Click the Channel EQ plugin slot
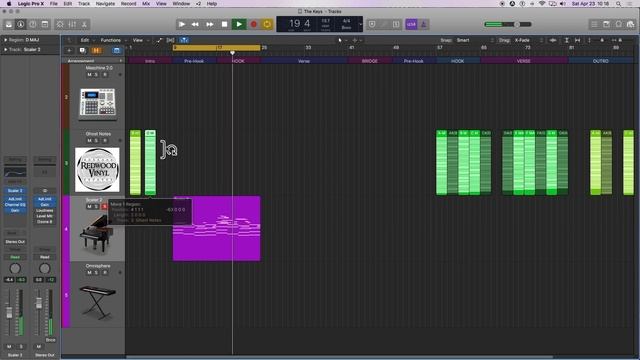The width and height of the screenshot is (640, 360). (15, 204)
